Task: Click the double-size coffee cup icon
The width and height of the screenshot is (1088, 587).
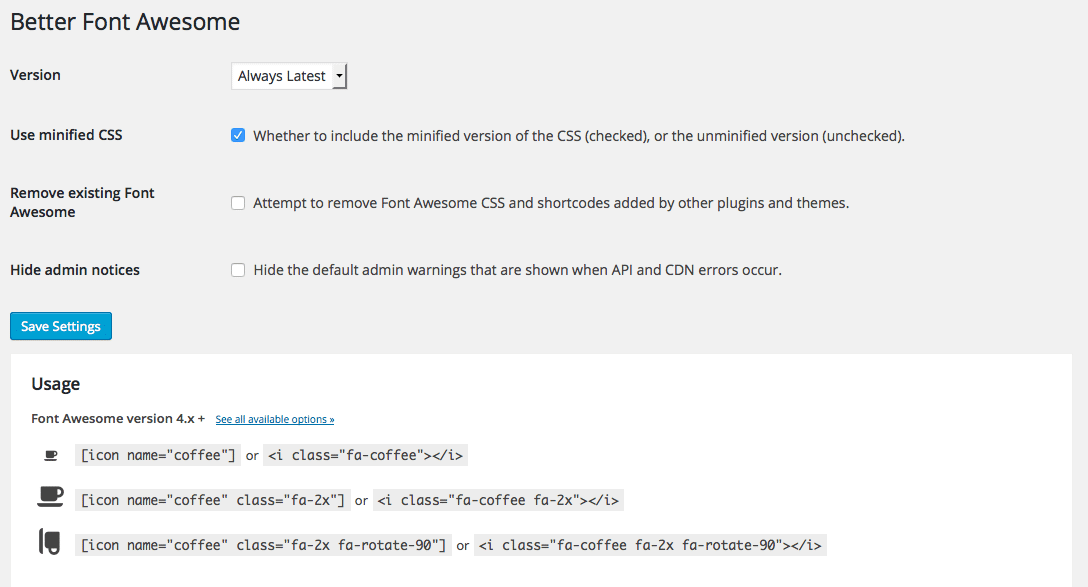Action: coord(50,496)
